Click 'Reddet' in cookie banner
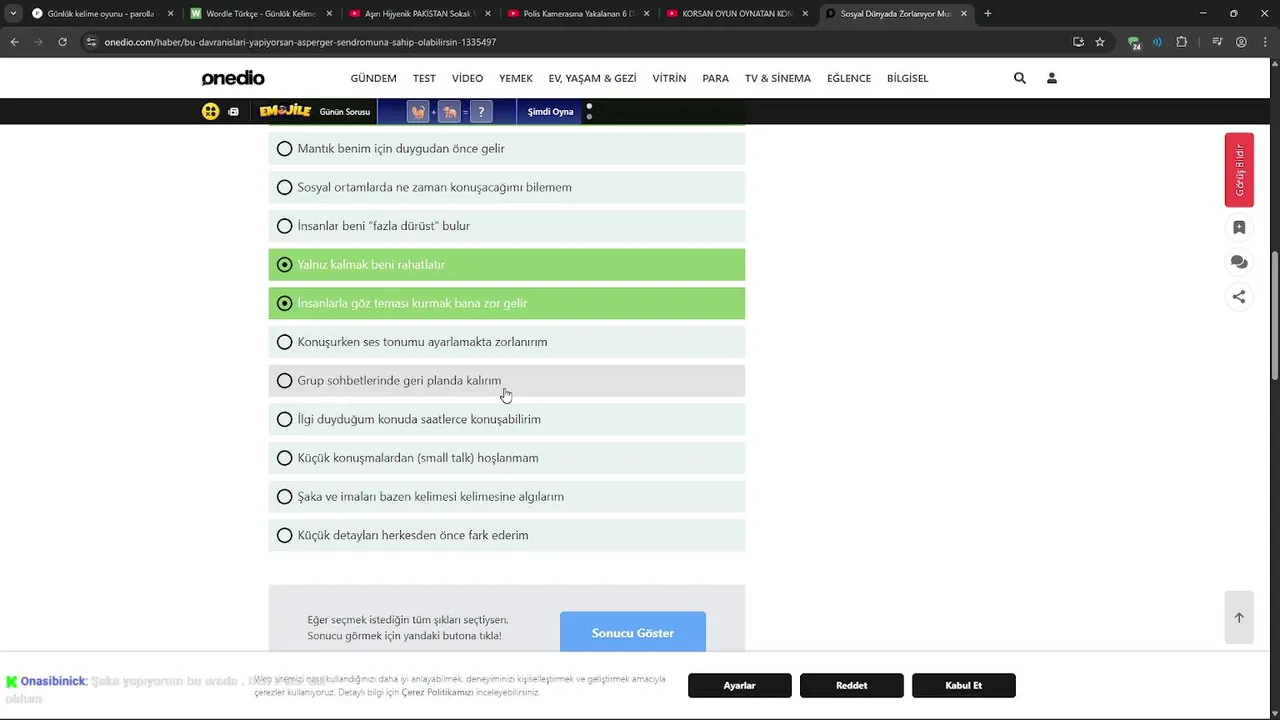Screen dimensions: 1280x720 coord(852,685)
